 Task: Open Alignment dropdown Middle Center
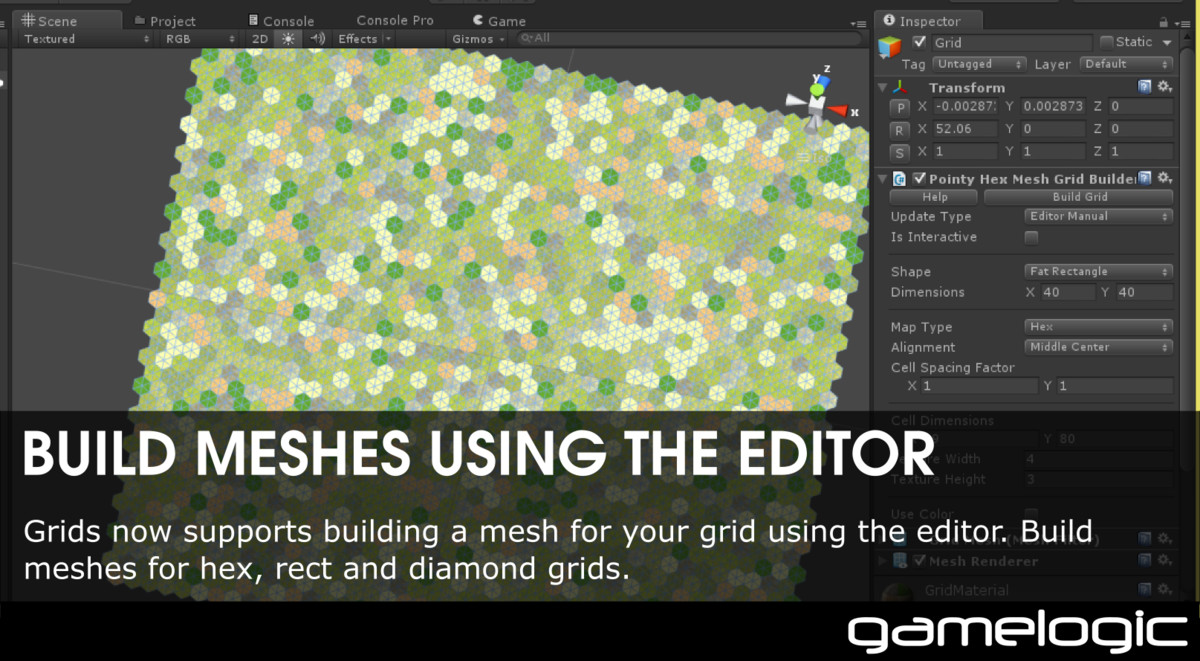[1099, 347]
